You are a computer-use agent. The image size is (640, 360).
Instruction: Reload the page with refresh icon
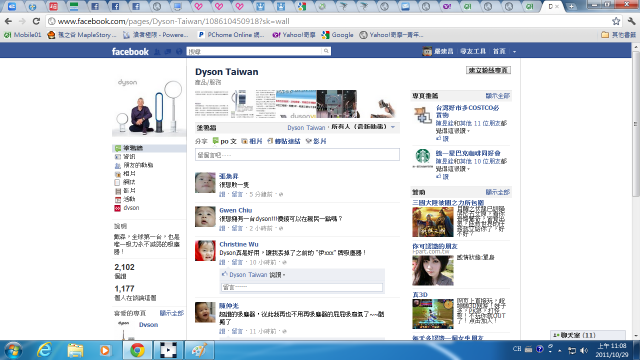[36, 21]
